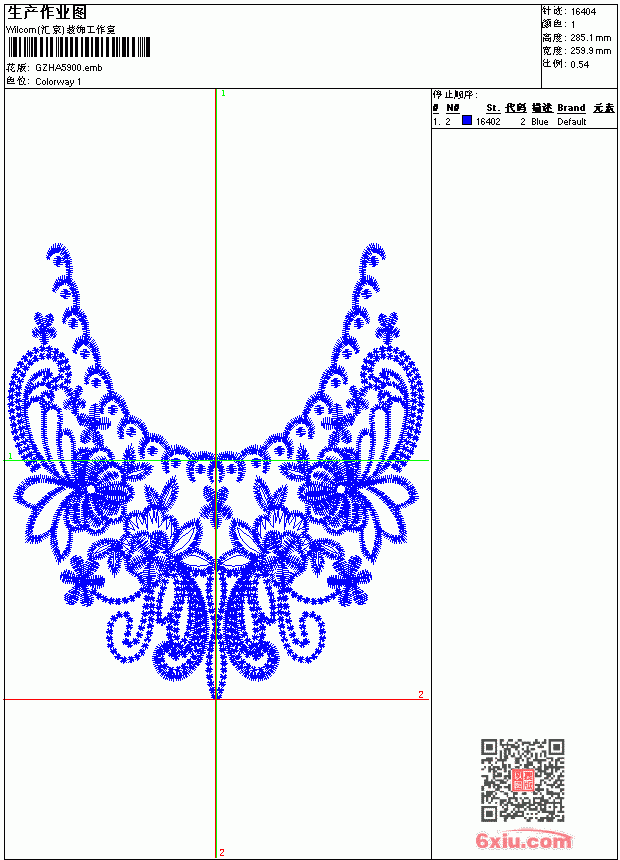The image size is (620, 860).
Task: Select the blue thread color swatch
Action: point(467,120)
